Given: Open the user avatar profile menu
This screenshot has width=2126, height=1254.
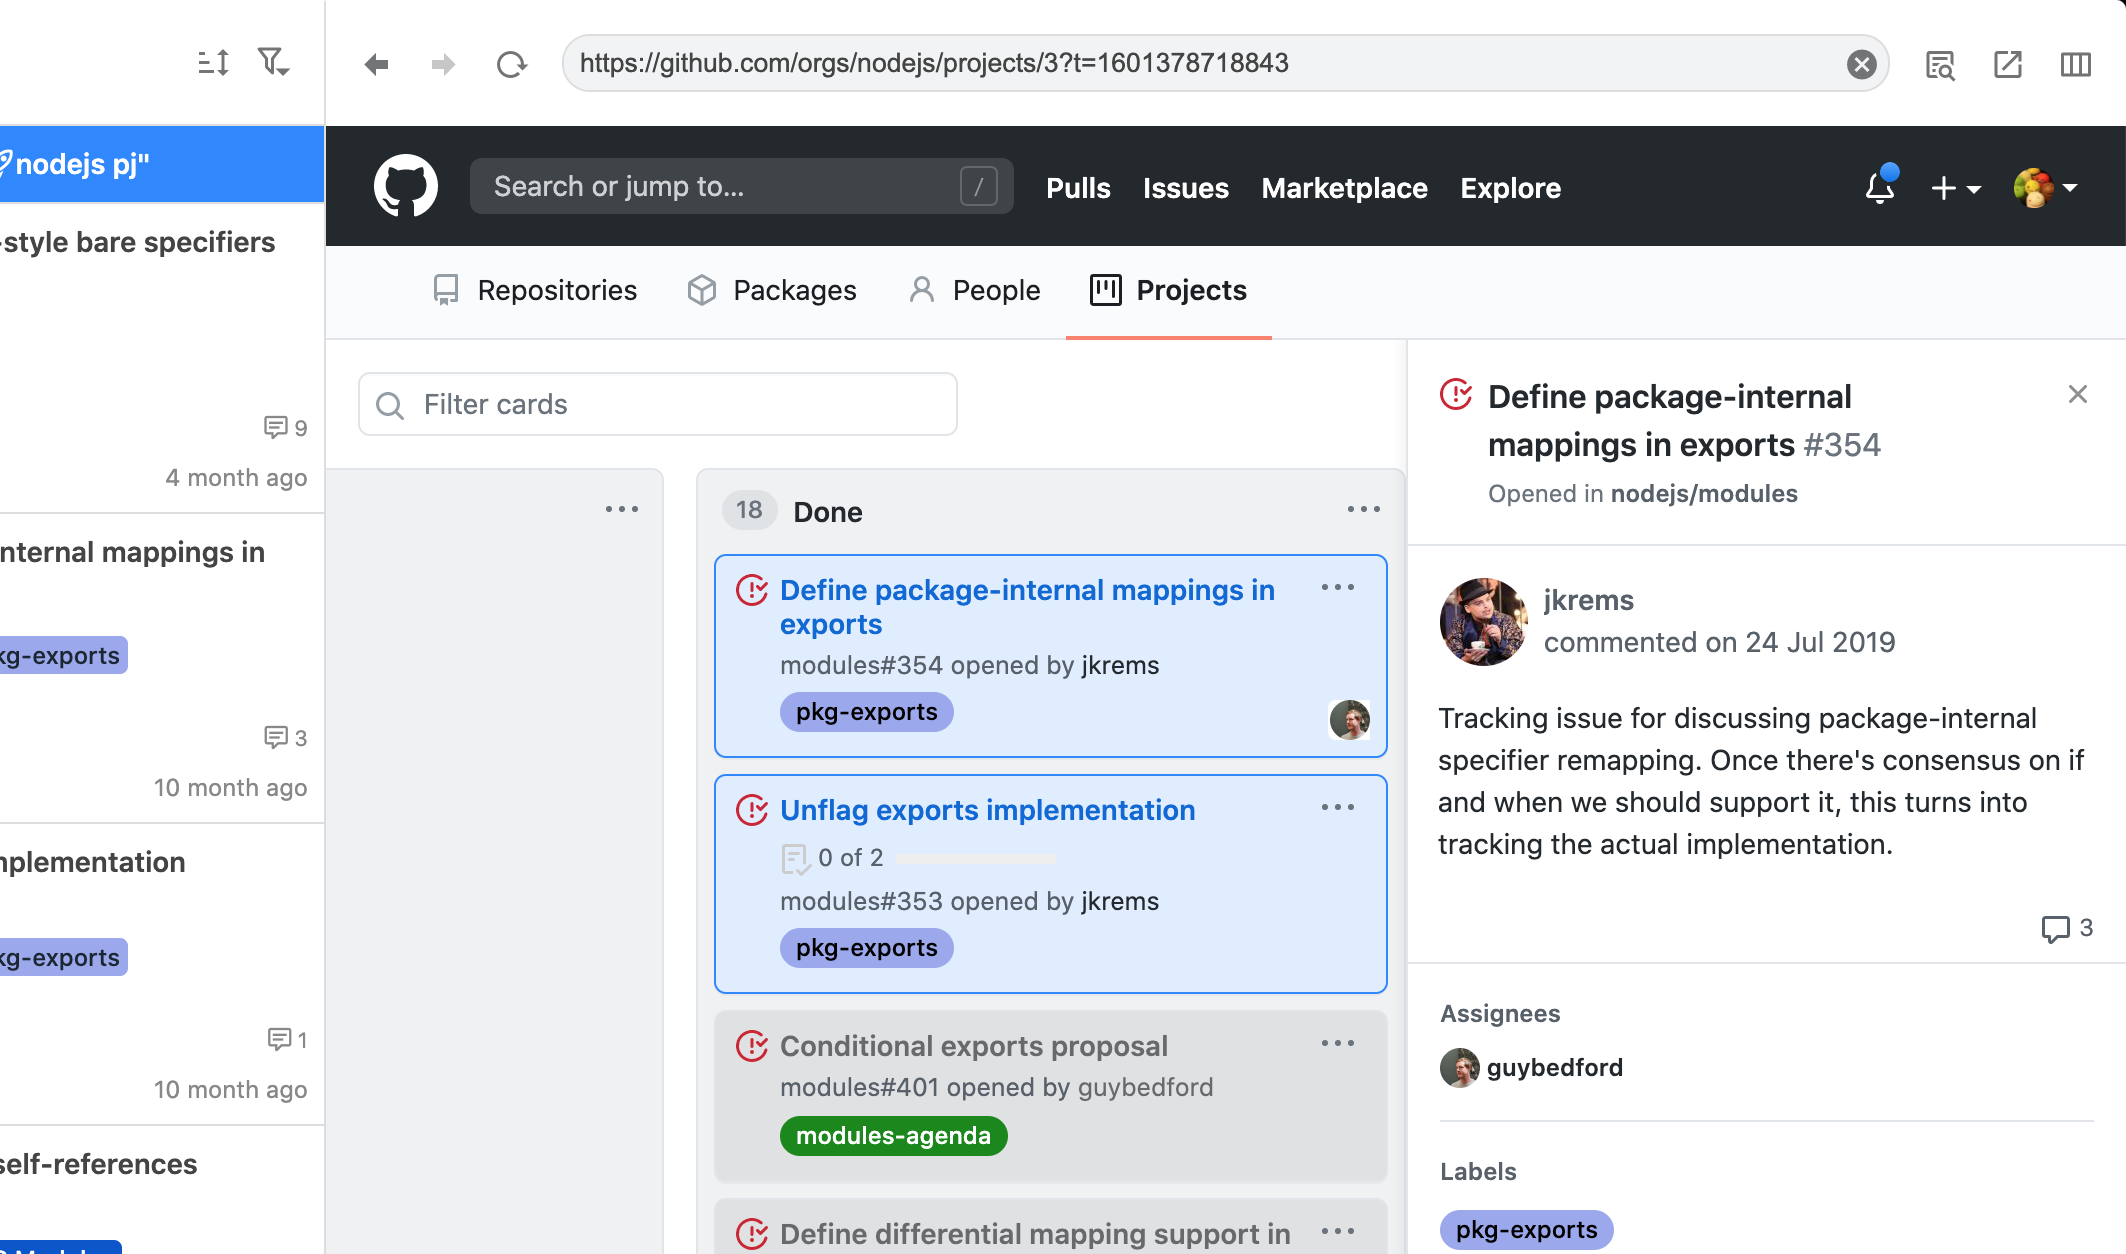Looking at the screenshot, I should [2045, 188].
